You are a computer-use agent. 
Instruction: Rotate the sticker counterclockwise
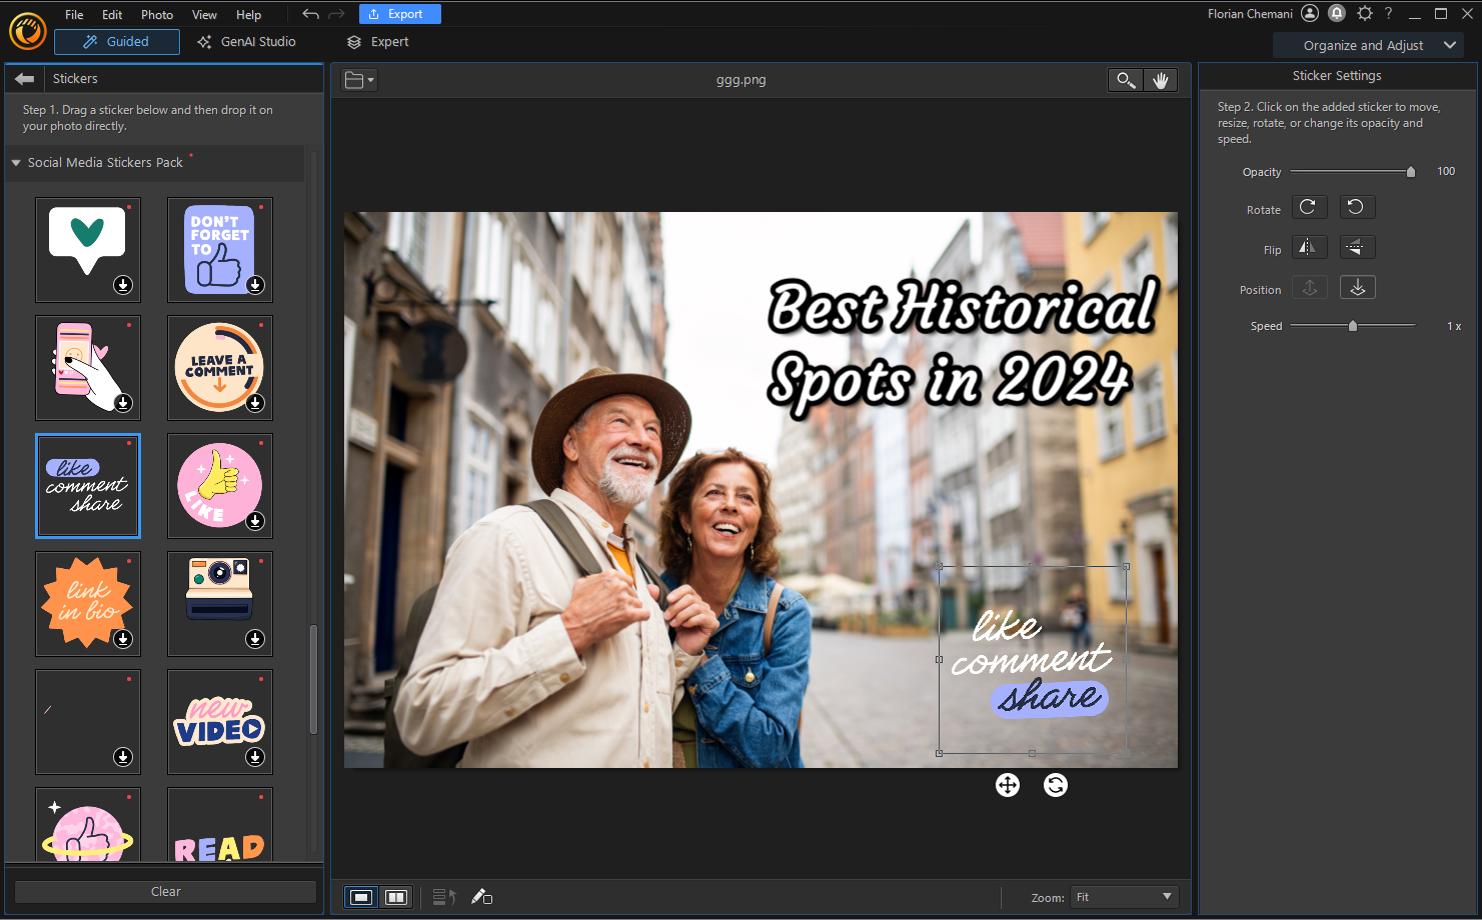1356,207
